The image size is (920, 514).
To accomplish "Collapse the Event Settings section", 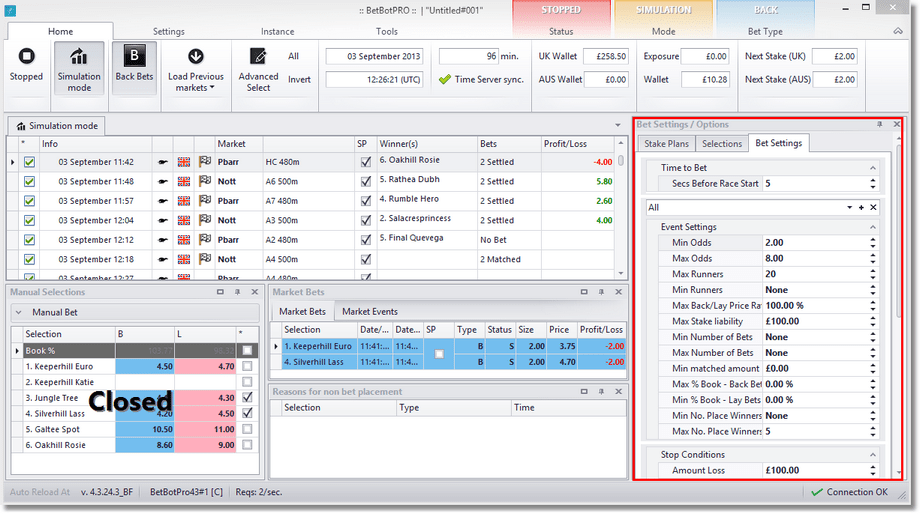I will click(872, 227).
